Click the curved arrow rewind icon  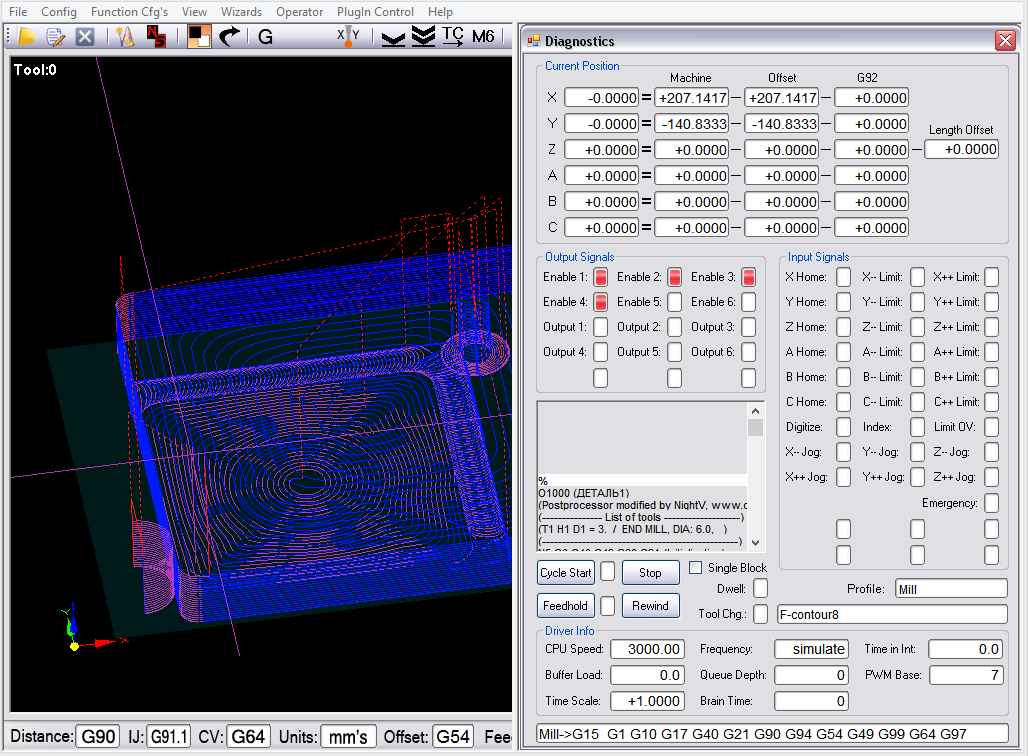pyautogui.click(x=230, y=37)
